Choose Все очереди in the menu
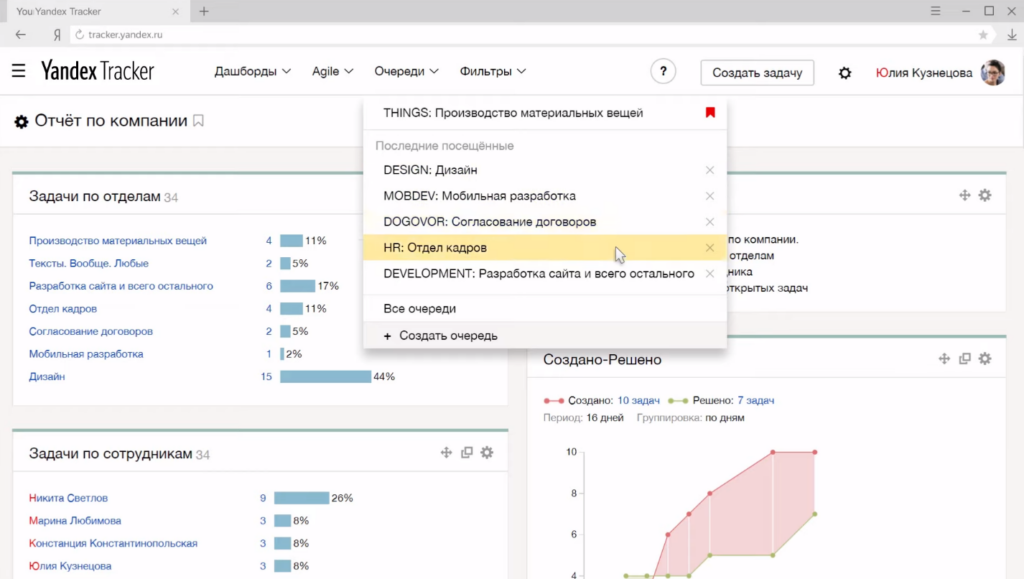 419,309
